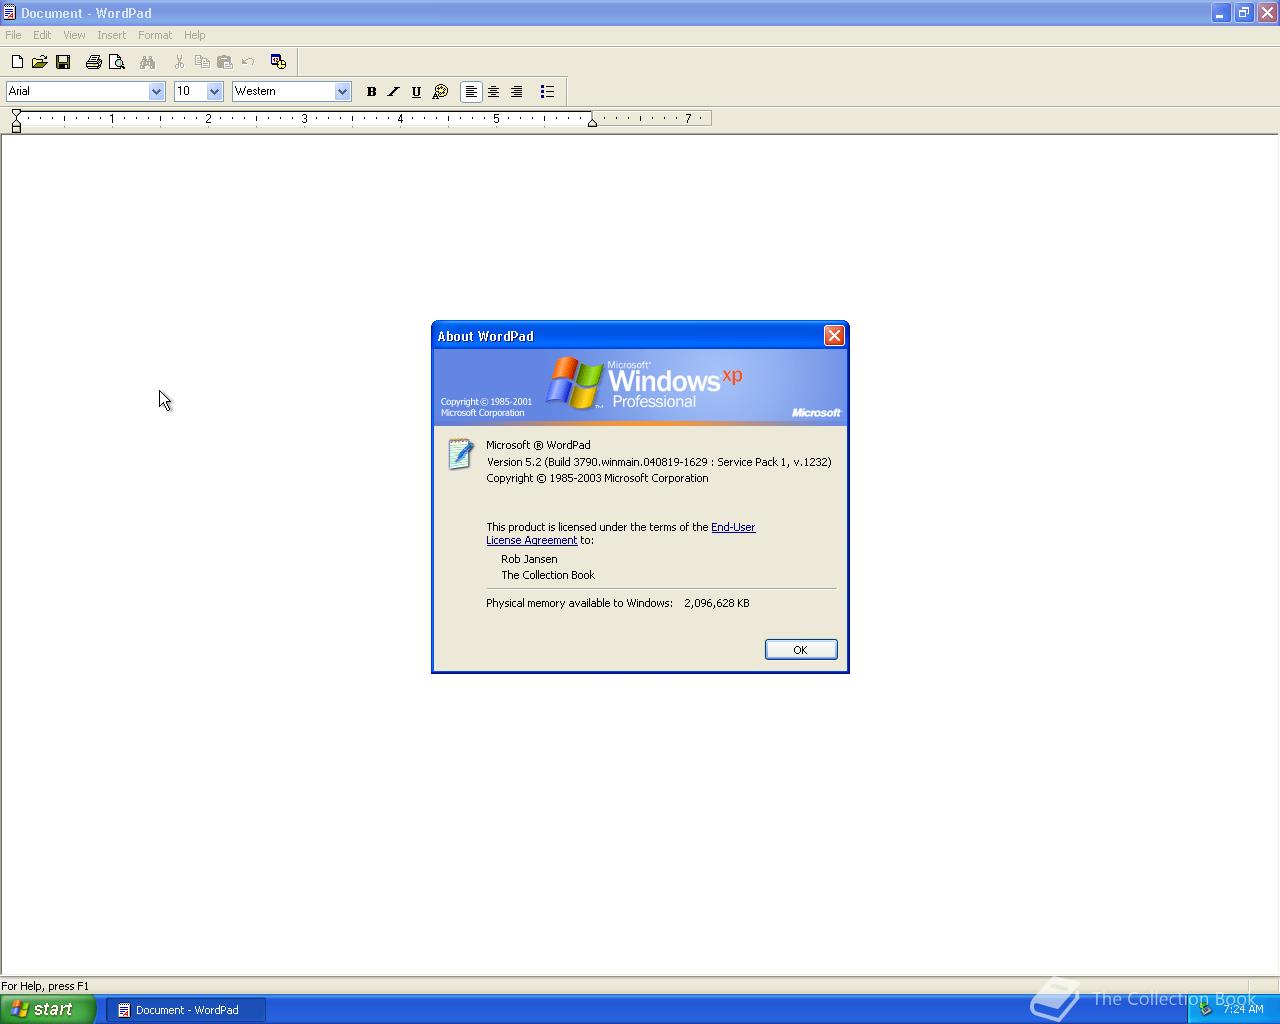Expand the Western script dropdown
Screen dimensions: 1280x1024
click(x=342, y=91)
